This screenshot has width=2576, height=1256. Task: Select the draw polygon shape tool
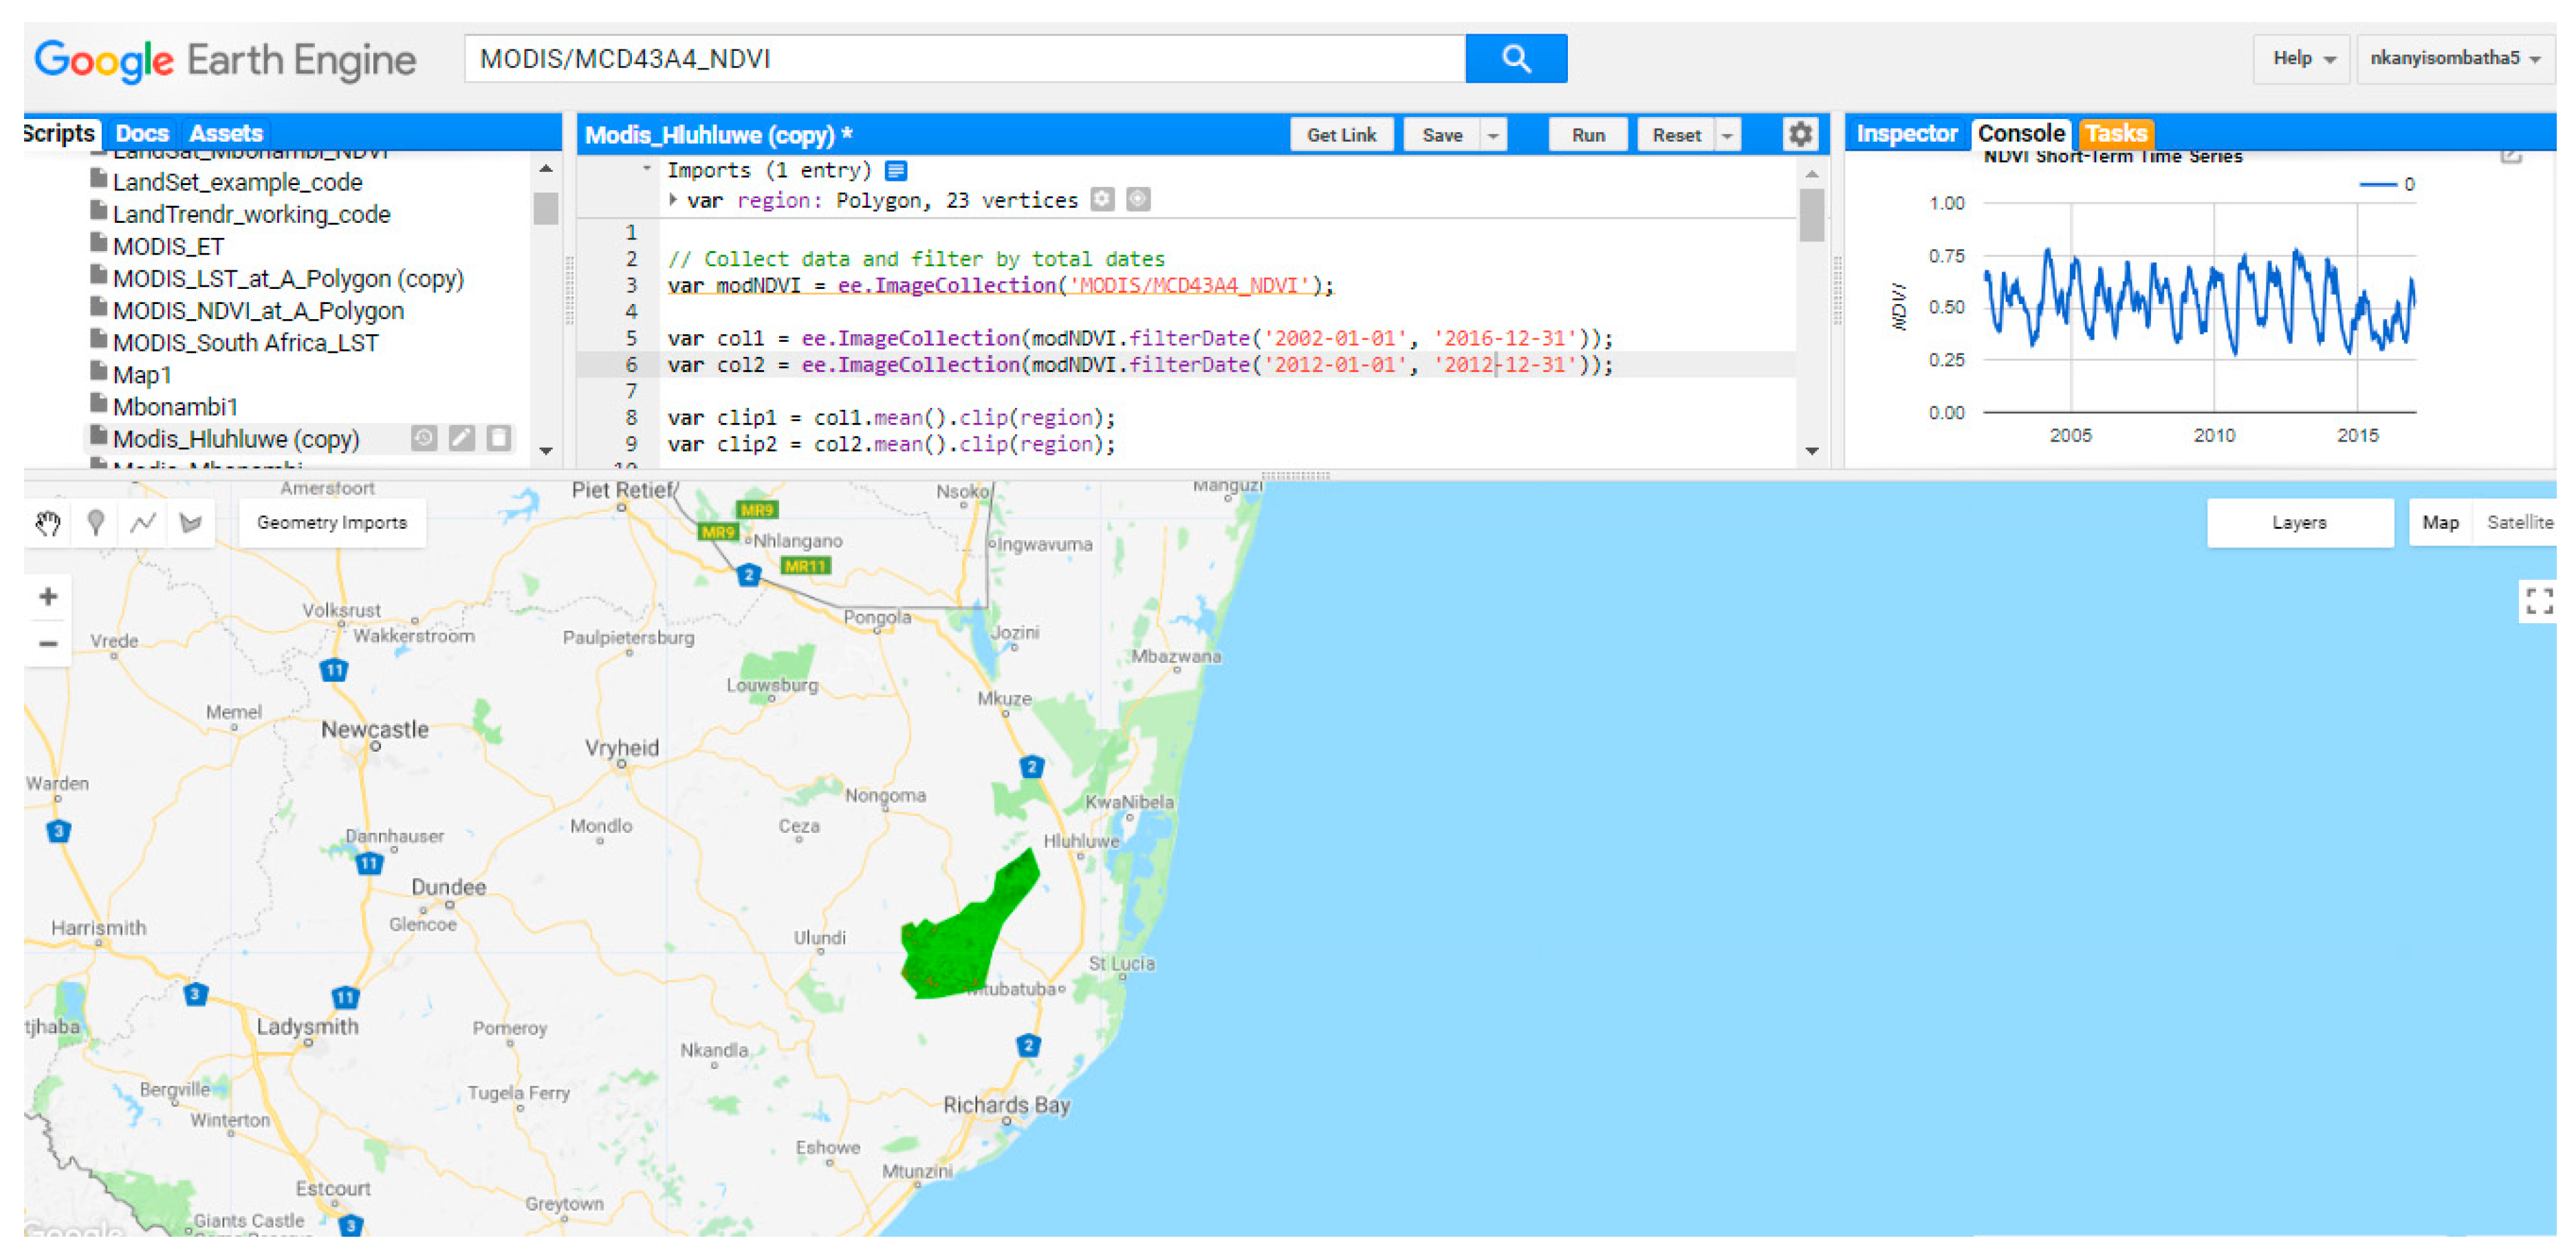(x=190, y=522)
